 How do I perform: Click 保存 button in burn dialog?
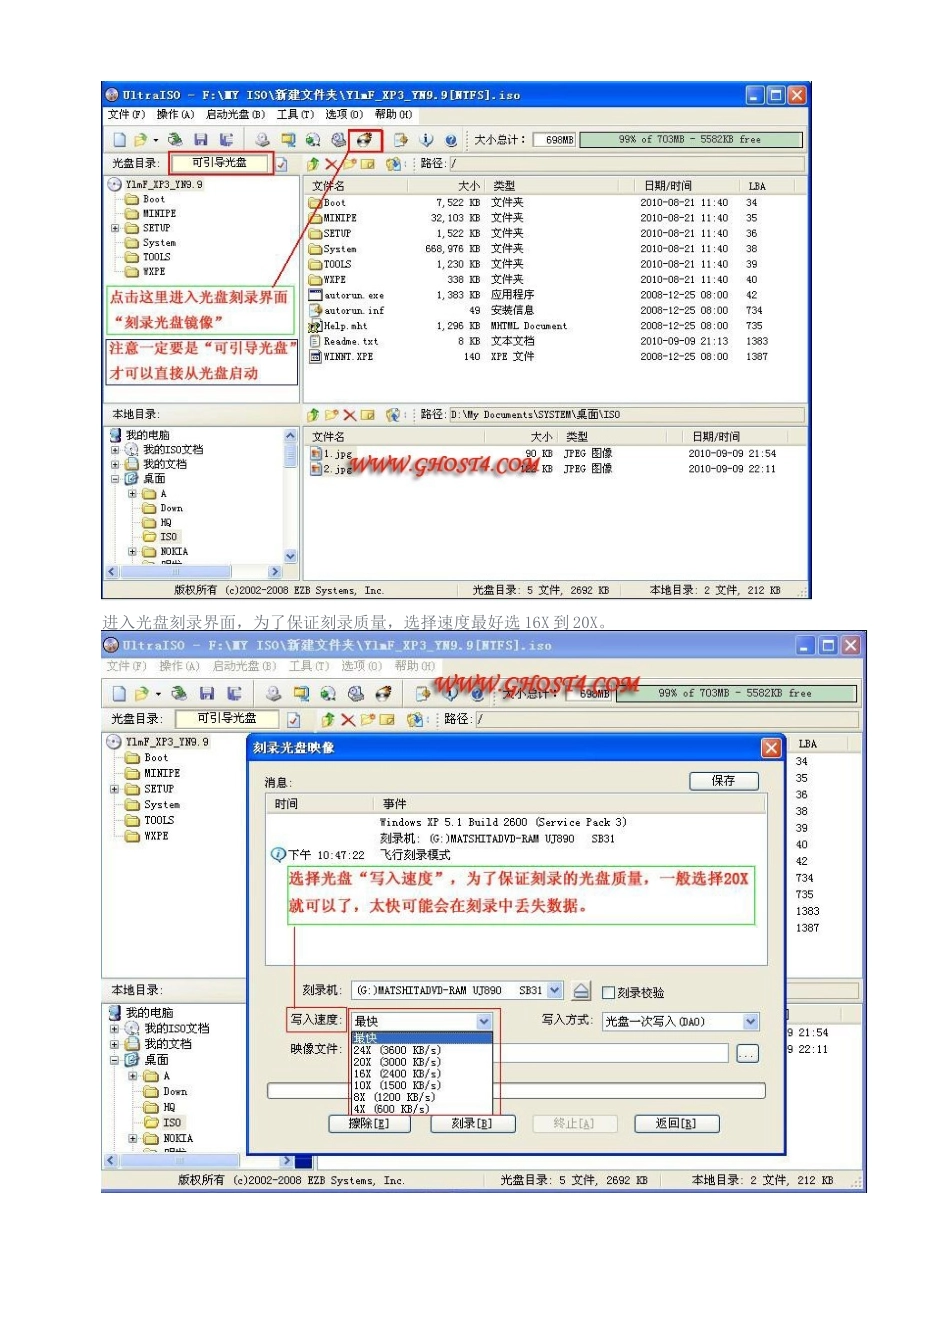tap(723, 781)
